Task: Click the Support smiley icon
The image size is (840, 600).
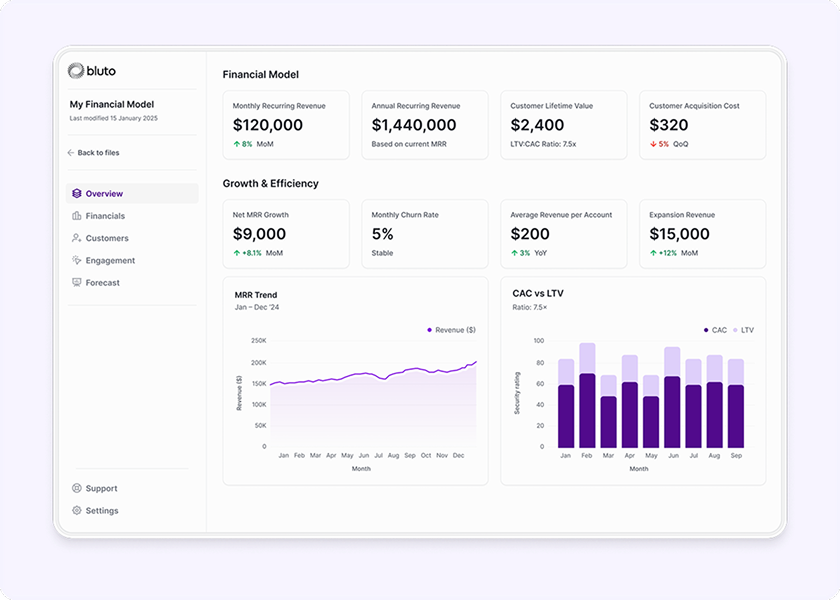Action: 77,489
